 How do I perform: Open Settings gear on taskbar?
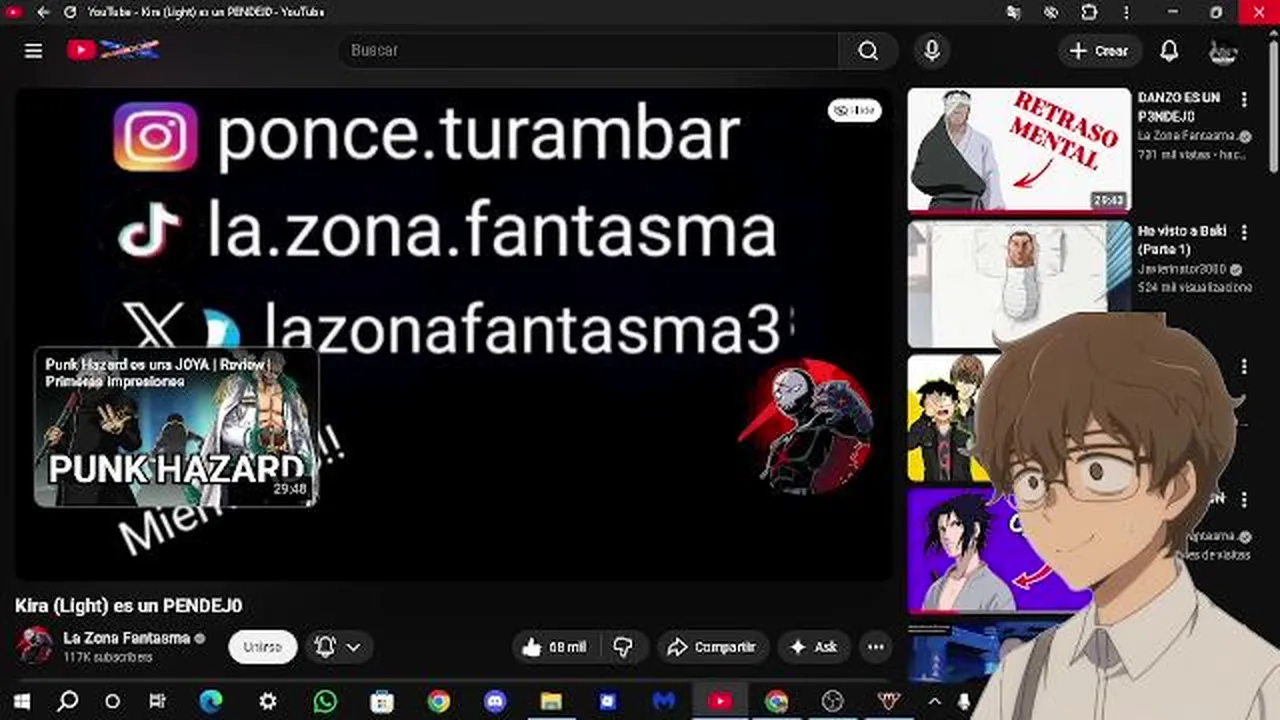268,701
